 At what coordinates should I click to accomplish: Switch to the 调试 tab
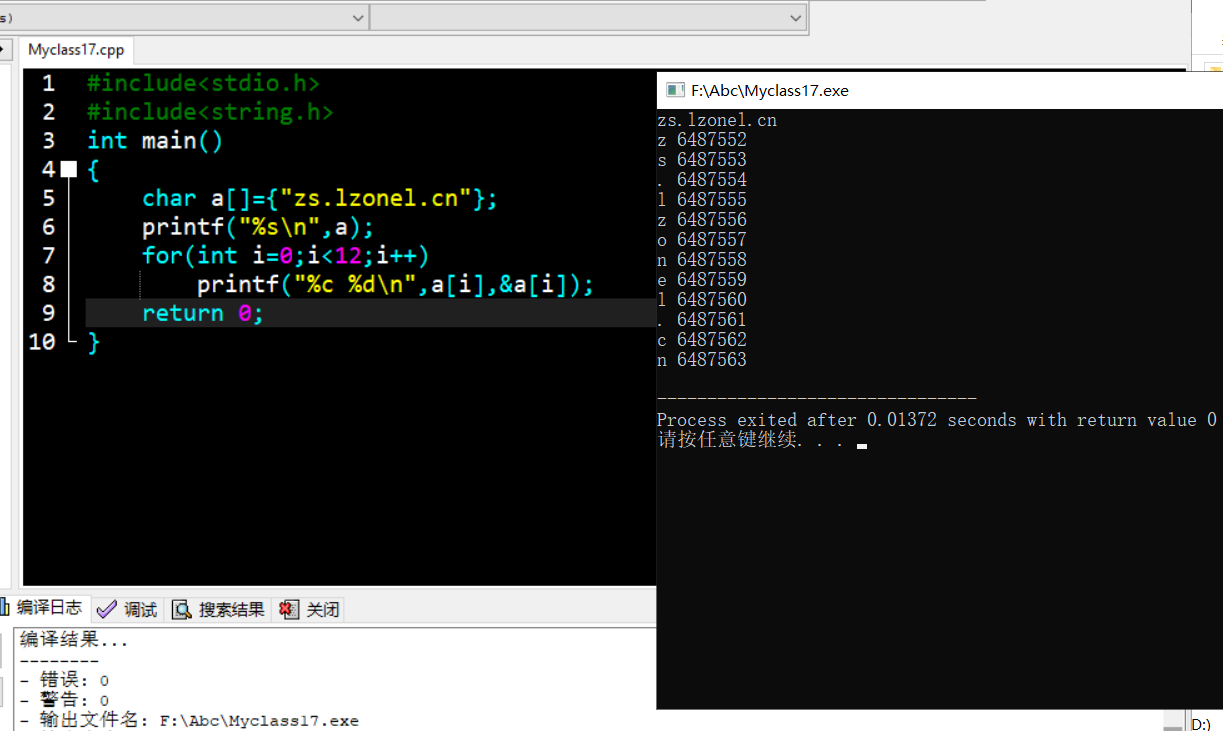pyautogui.click(x=128, y=609)
